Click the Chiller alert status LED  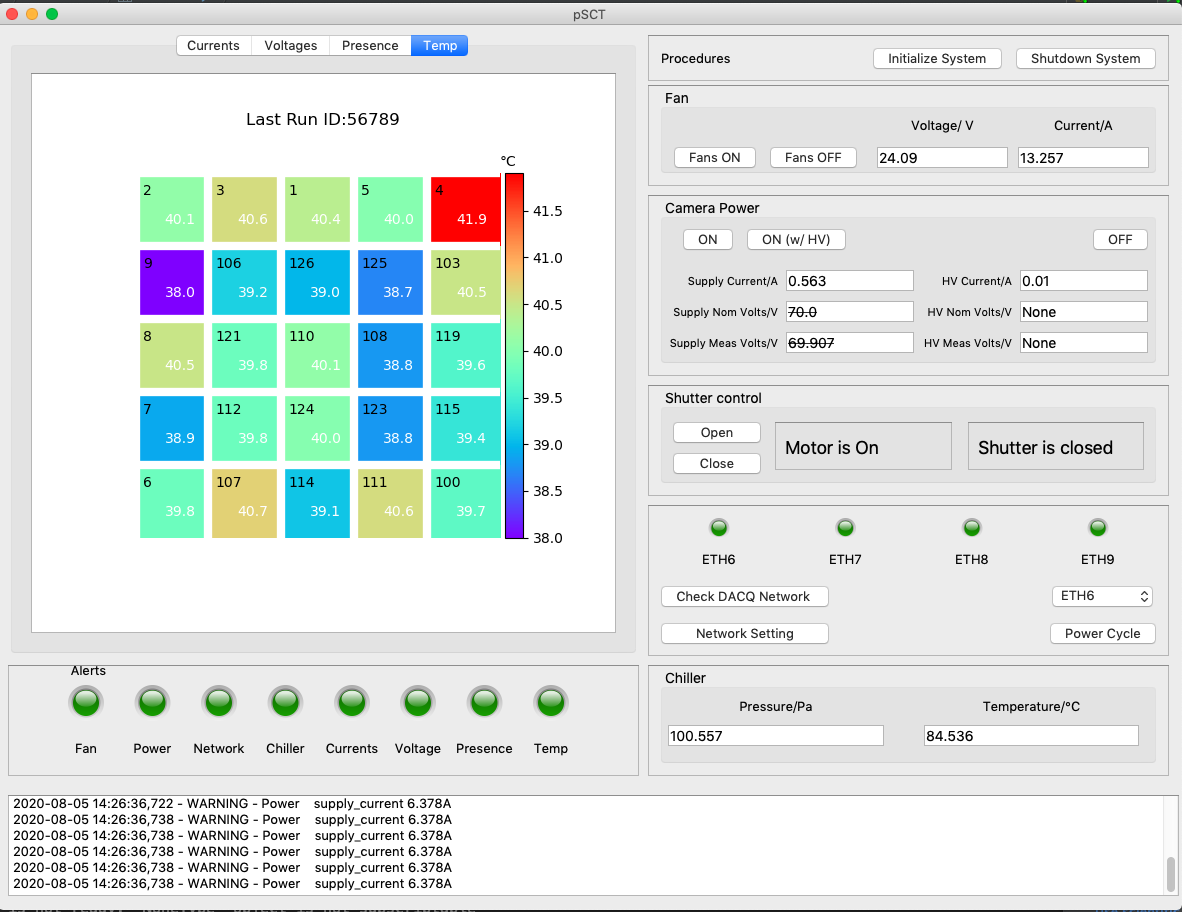coord(285,702)
